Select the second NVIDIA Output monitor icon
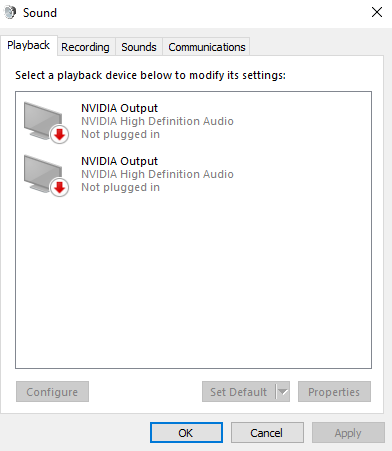 point(43,174)
